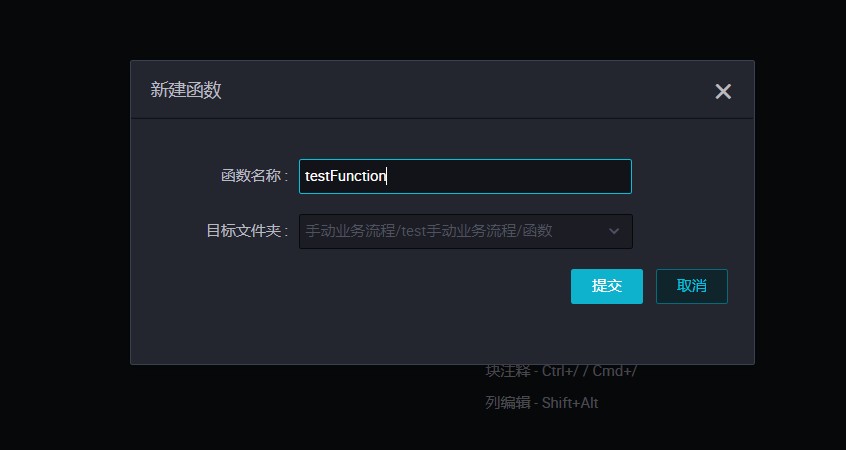Select the 手动业务流程/test手动业务流程/函数 path text

[429, 231]
